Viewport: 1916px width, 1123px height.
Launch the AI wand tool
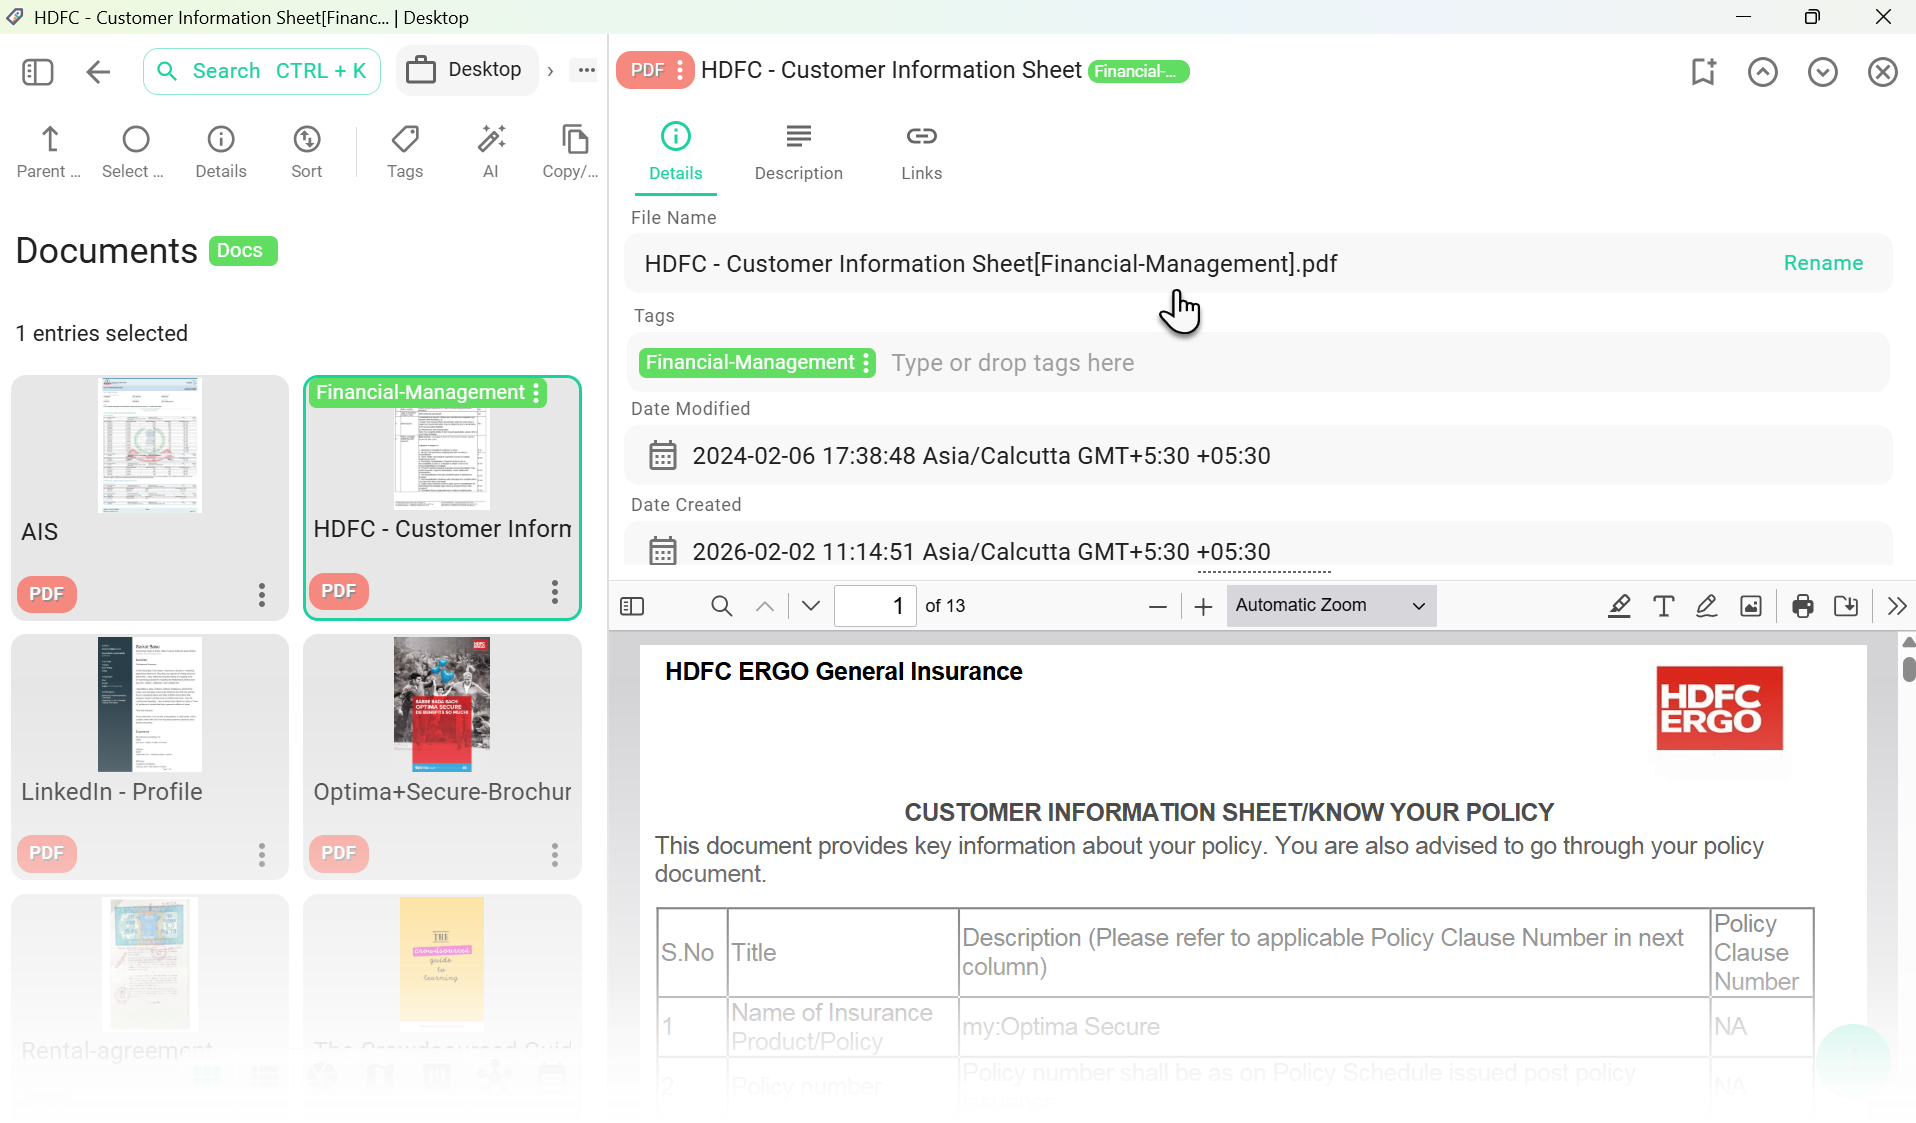pyautogui.click(x=491, y=152)
